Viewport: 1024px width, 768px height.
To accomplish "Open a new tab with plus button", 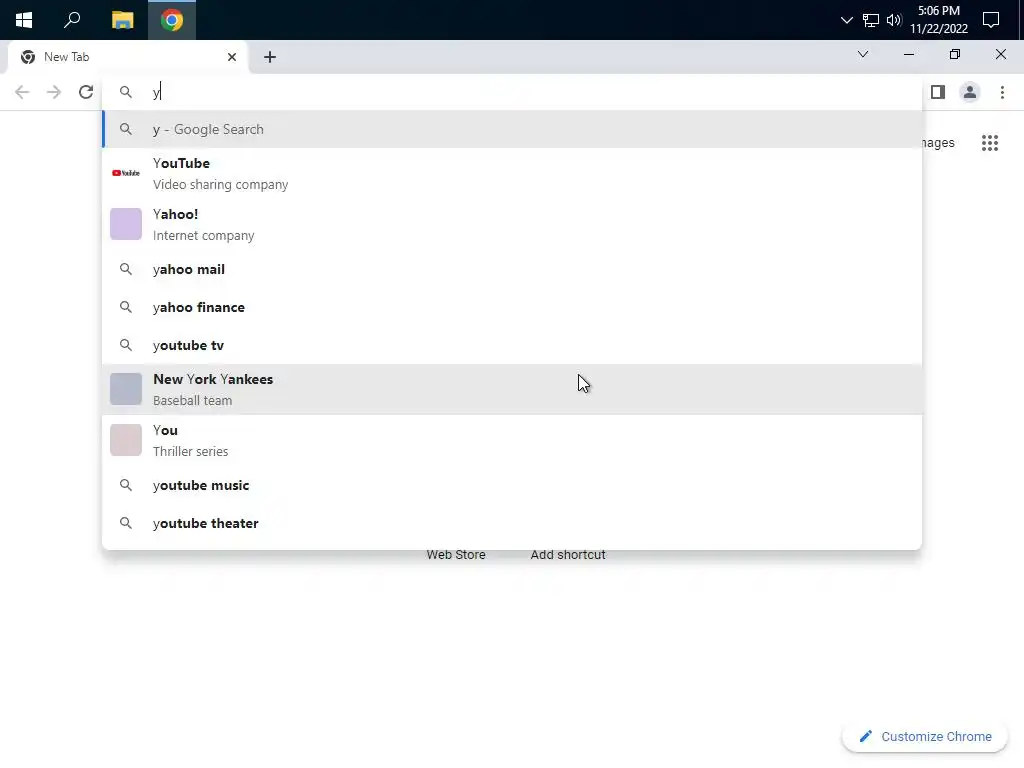I will [270, 57].
